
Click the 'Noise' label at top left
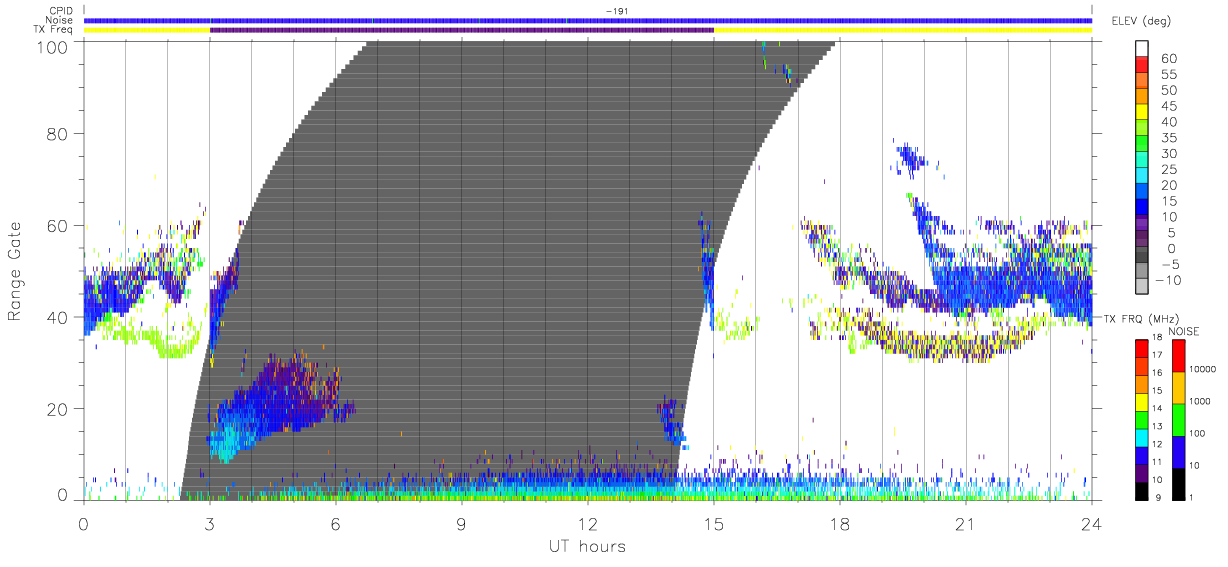coord(60,20)
